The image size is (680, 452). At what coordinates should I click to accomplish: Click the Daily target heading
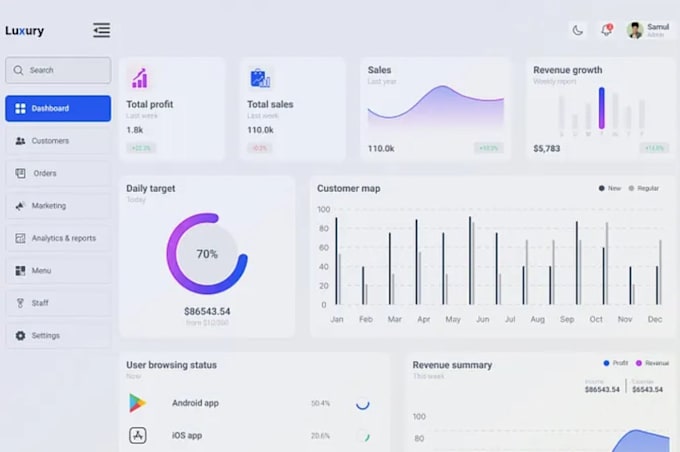[x=150, y=189]
